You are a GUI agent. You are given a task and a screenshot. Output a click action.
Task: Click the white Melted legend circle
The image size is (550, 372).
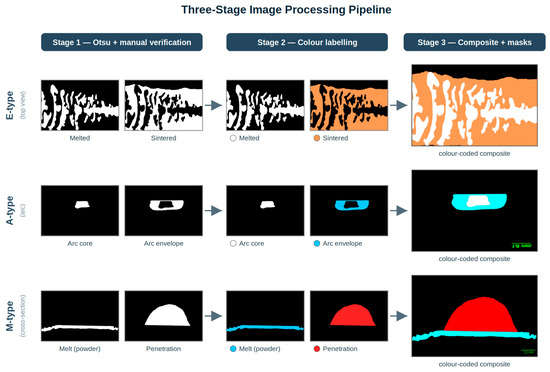pyautogui.click(x=233, y=138)
